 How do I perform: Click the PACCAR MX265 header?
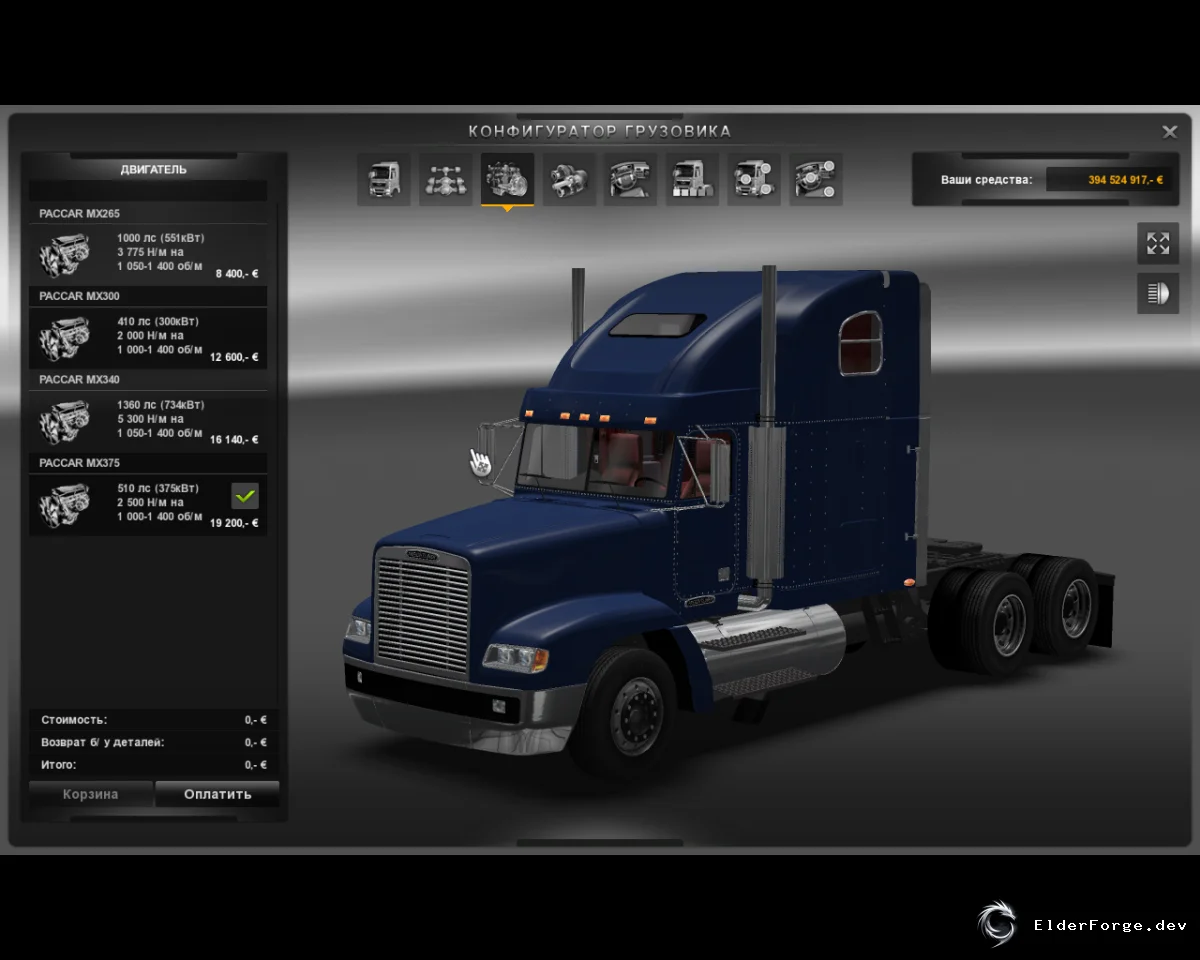(148, 213)
